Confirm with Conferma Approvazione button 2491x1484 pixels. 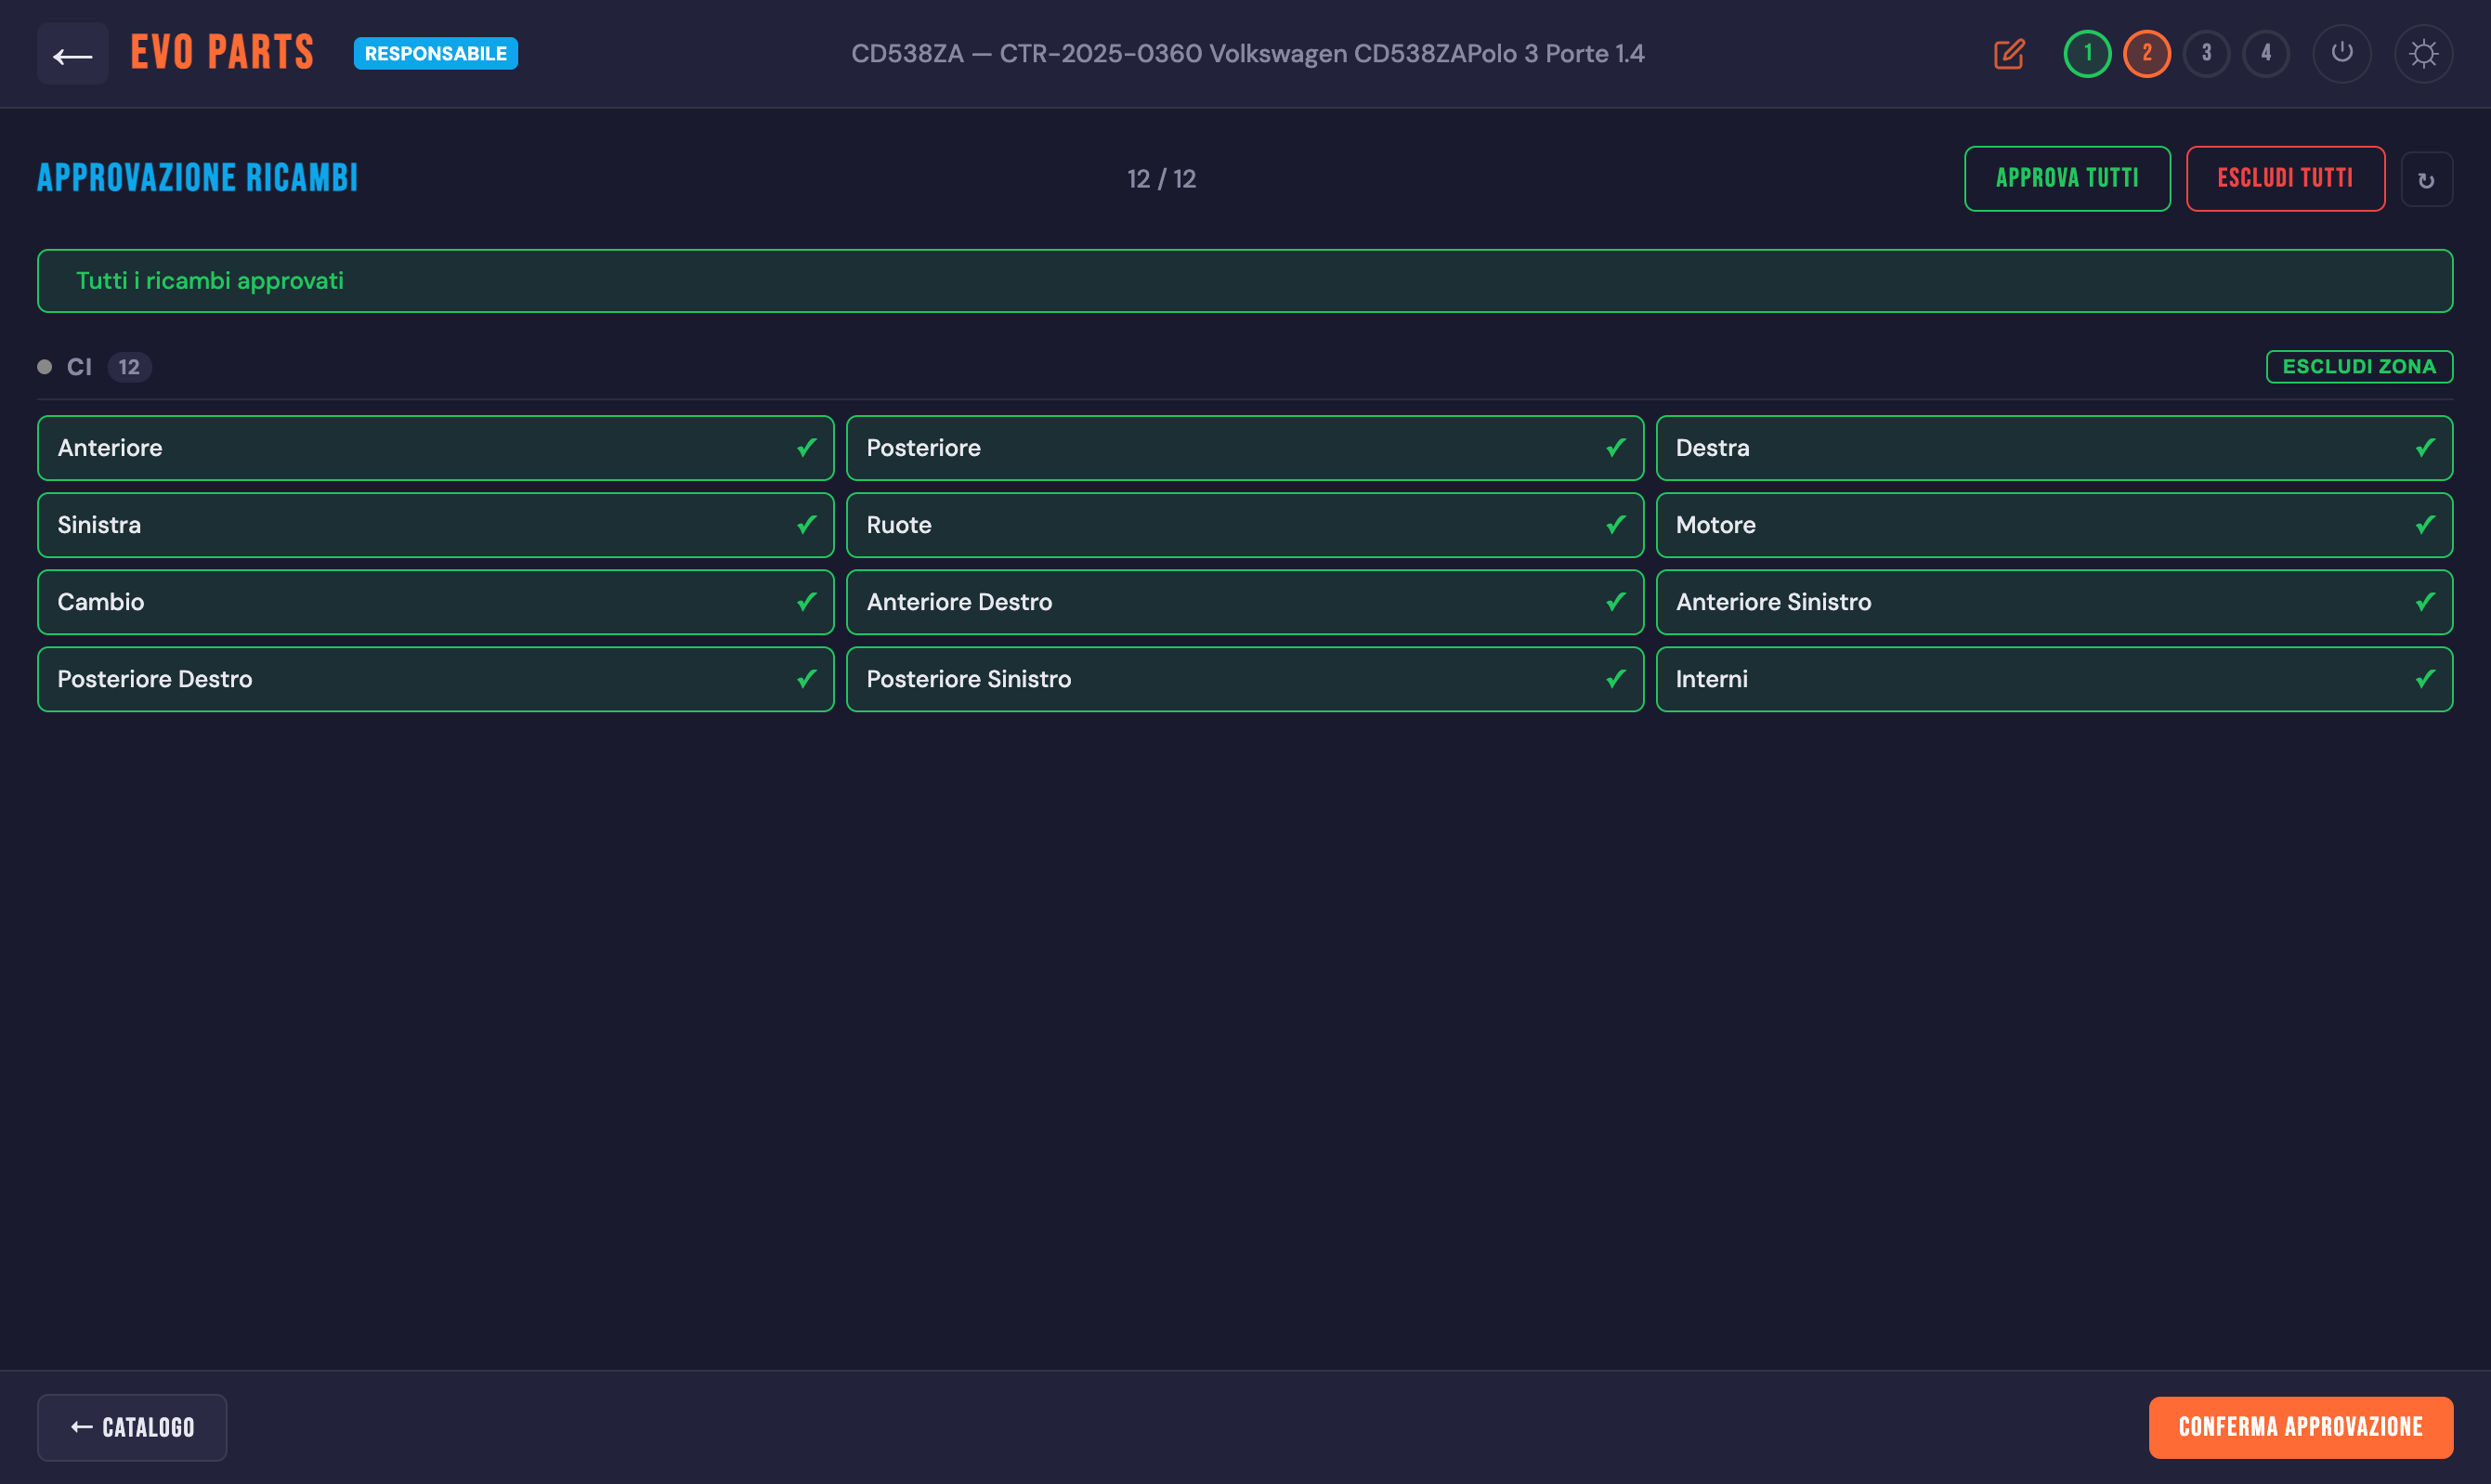tap(2299, 1427)
